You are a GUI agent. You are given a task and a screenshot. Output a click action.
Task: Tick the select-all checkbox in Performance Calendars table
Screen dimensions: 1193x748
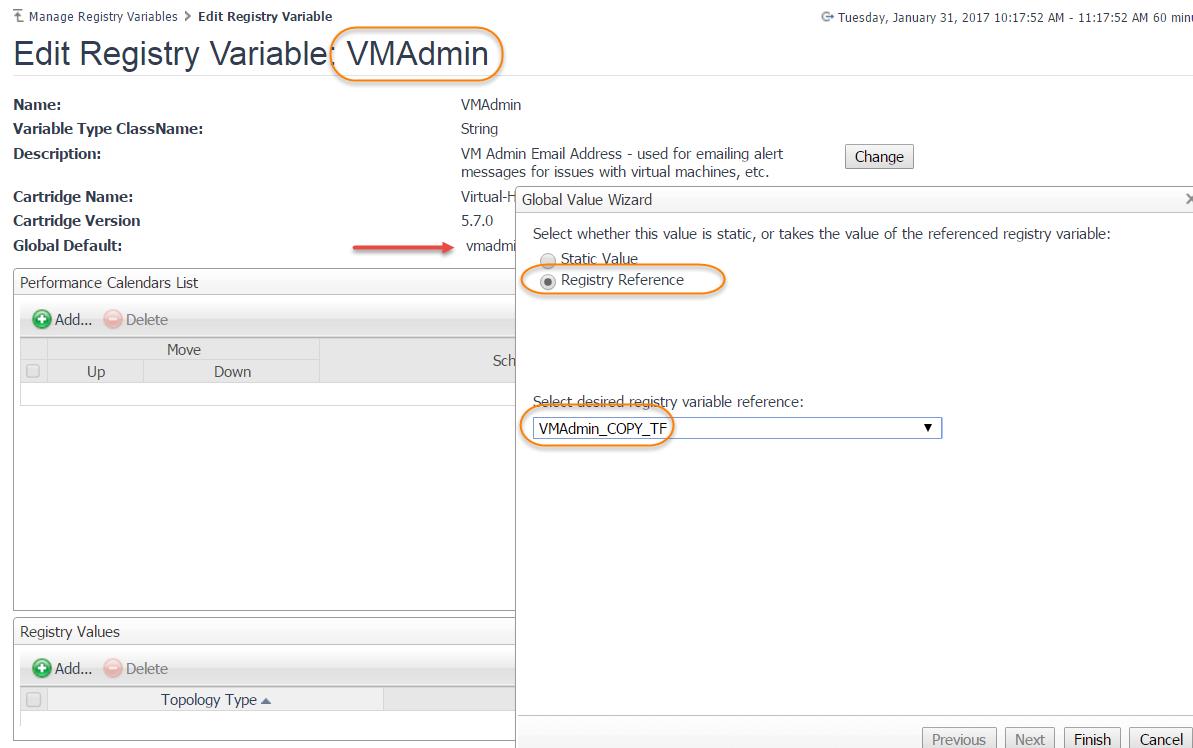coord(33,371)
